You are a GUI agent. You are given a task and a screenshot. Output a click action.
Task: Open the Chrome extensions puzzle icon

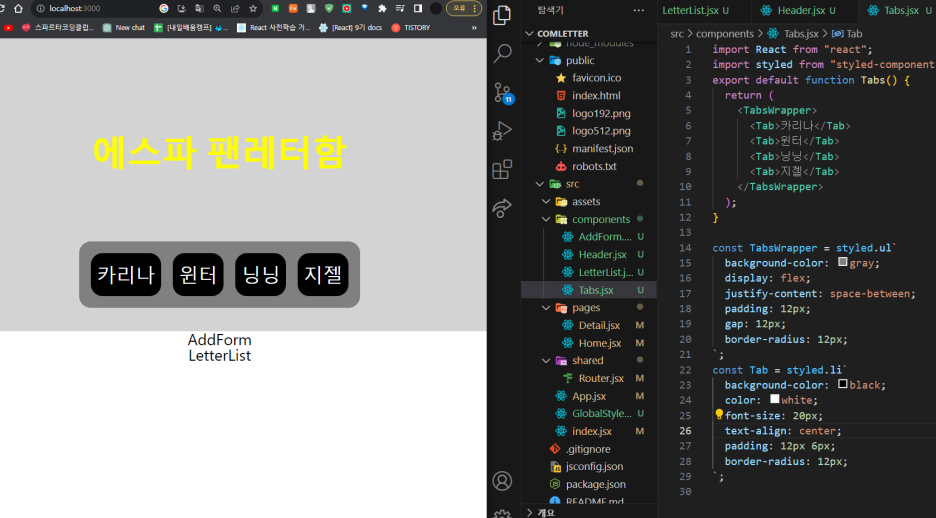click(x=383, y=8)
